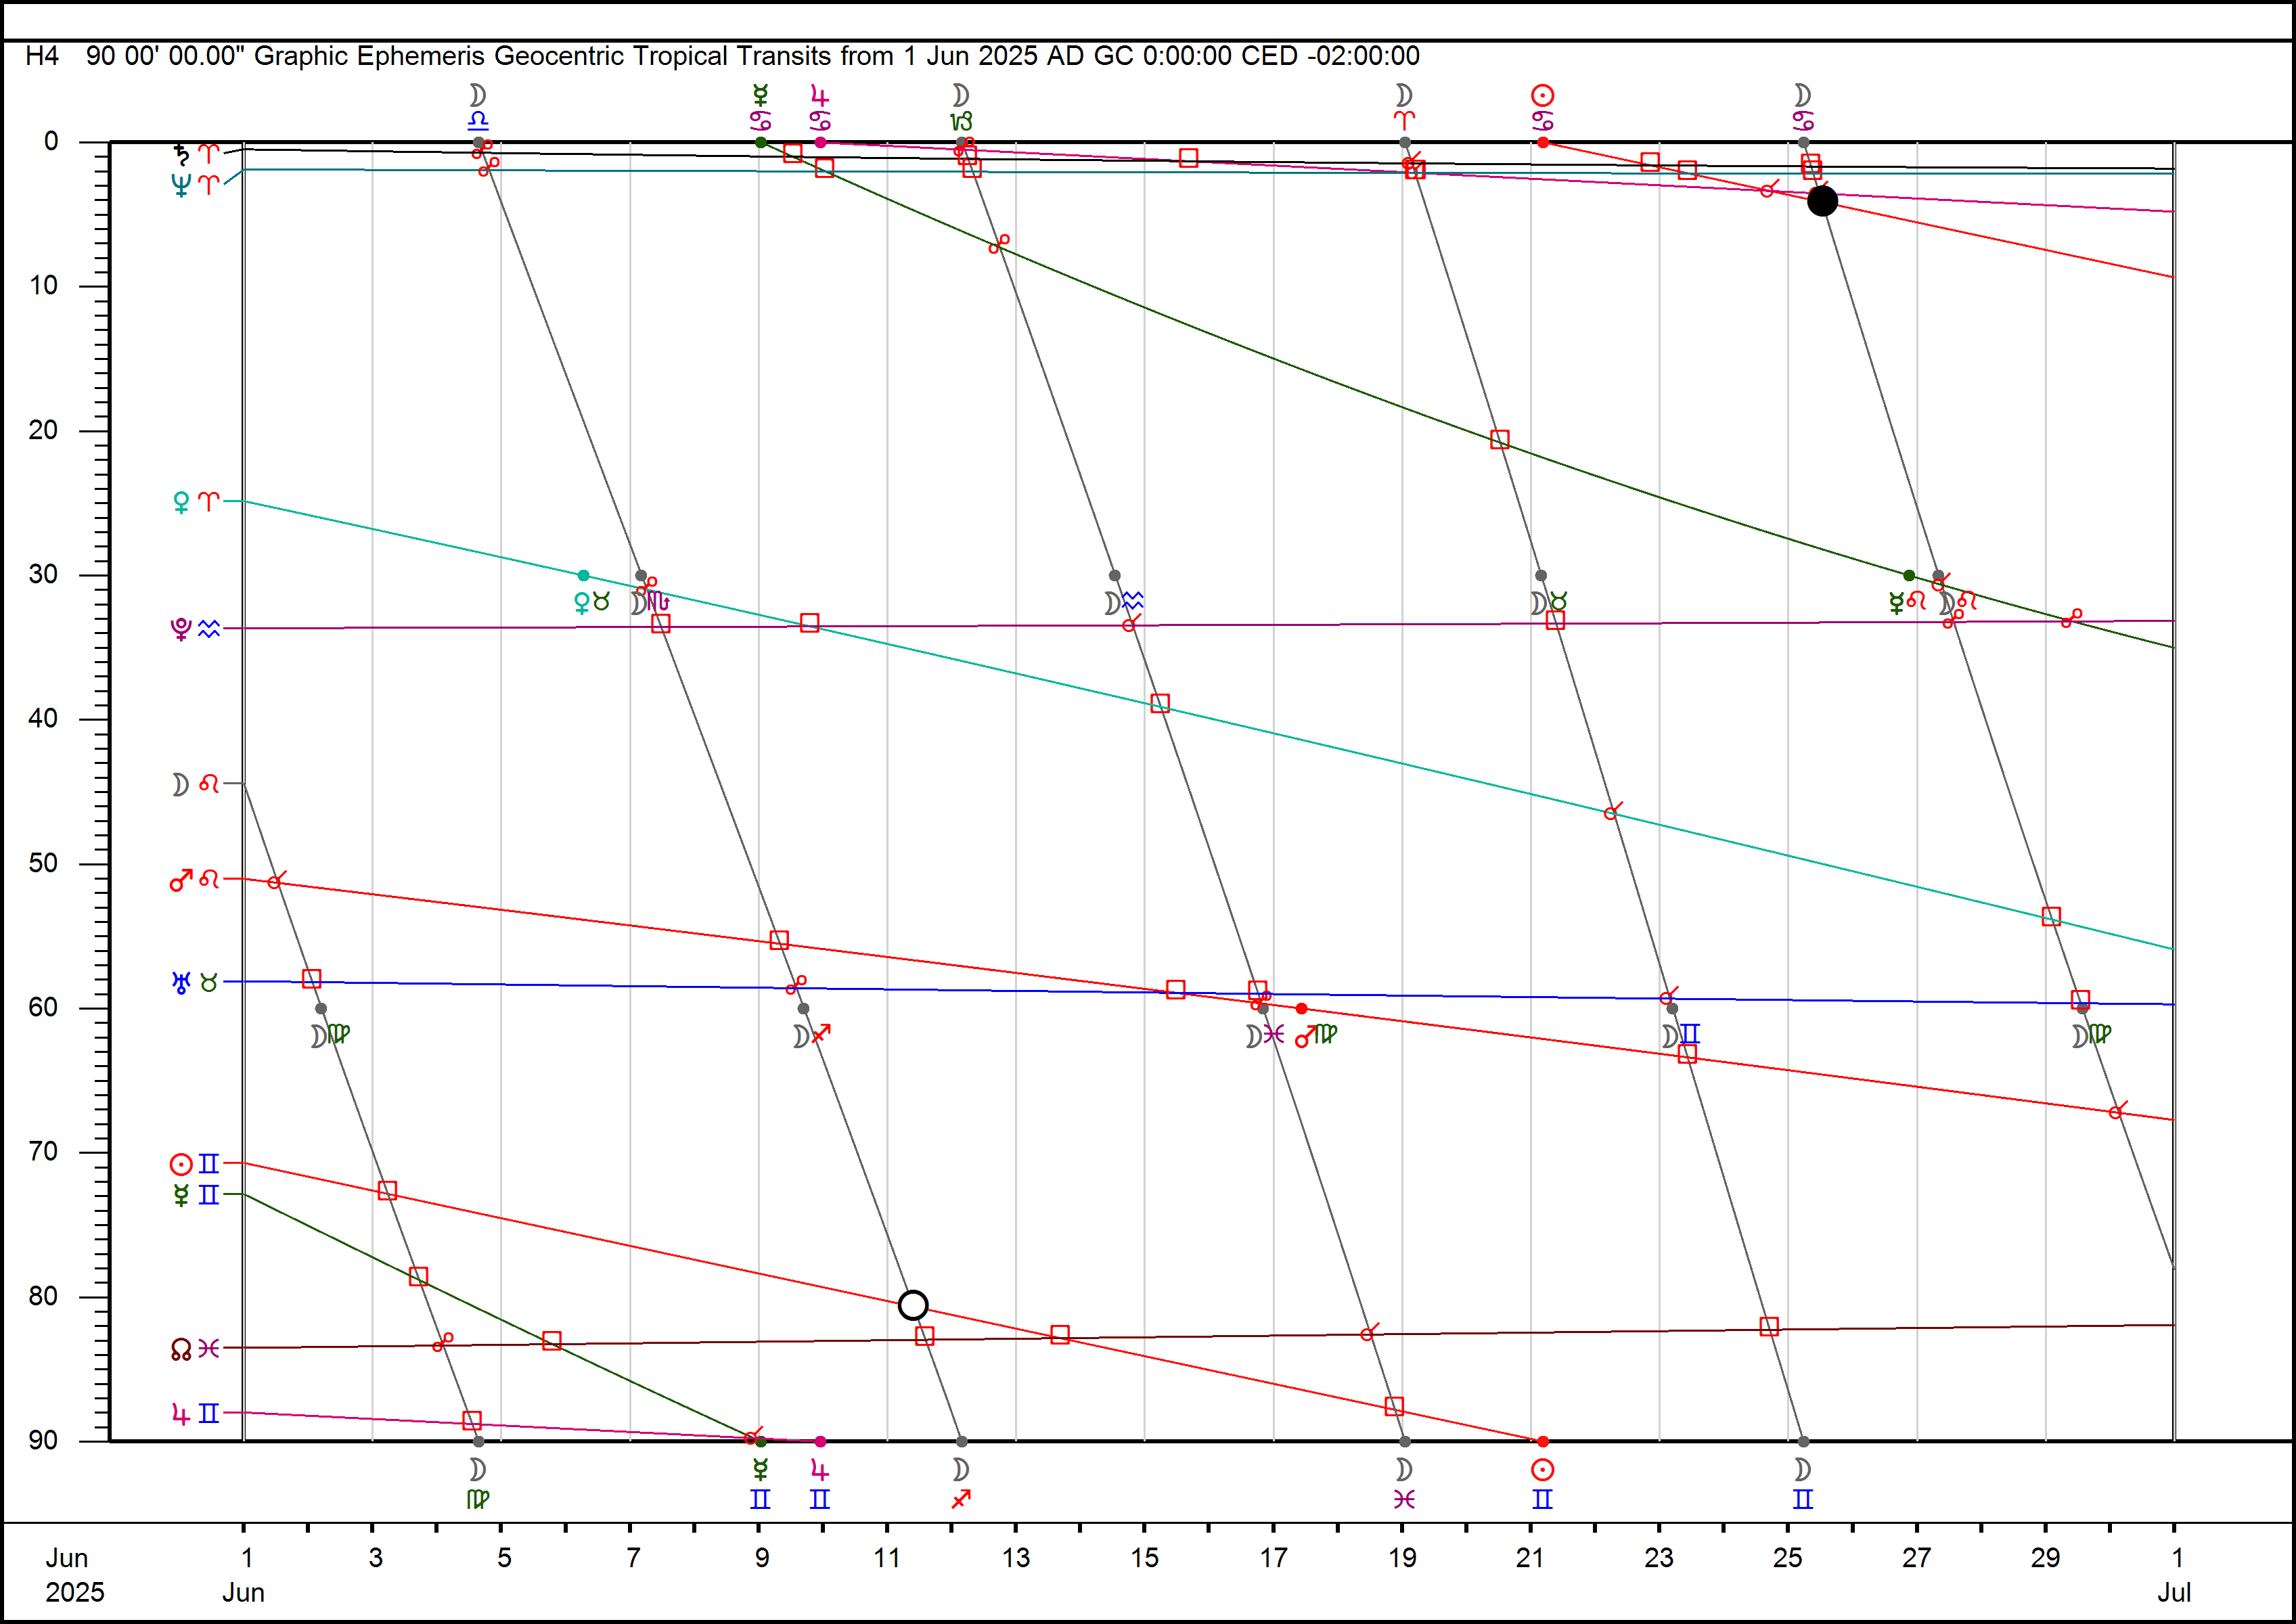The width and height of the screenshot is (2296, 1624).
Task: Click the 15 date tick on bottom axis
Action: tap(1144, 1557)
